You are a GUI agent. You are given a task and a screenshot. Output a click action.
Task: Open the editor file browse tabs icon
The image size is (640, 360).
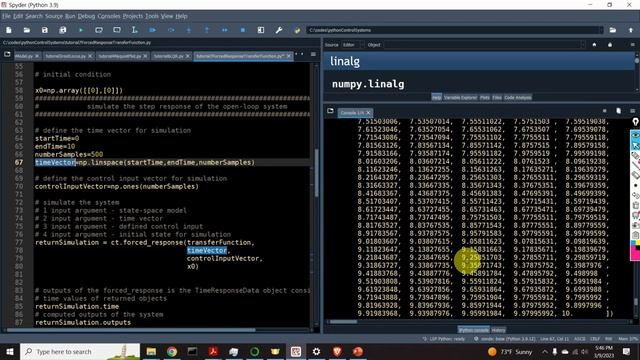7,54
